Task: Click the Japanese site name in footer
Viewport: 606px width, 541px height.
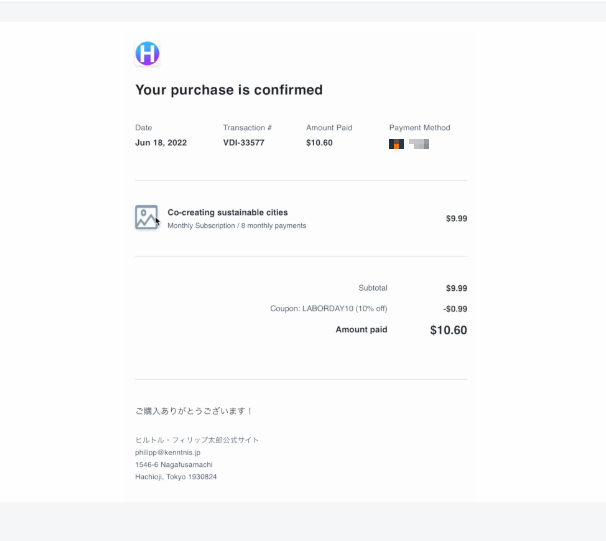Action: click(197, 440)
